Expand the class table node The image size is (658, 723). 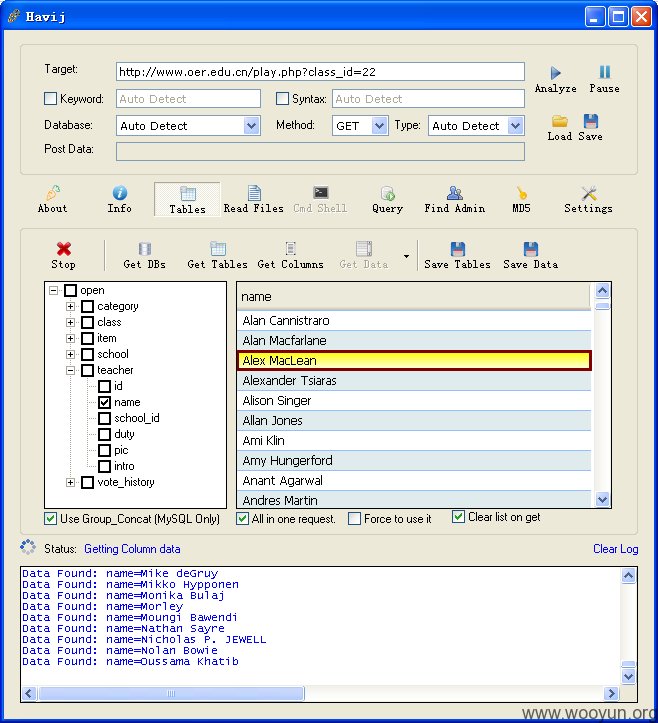[x=71, y=322]
